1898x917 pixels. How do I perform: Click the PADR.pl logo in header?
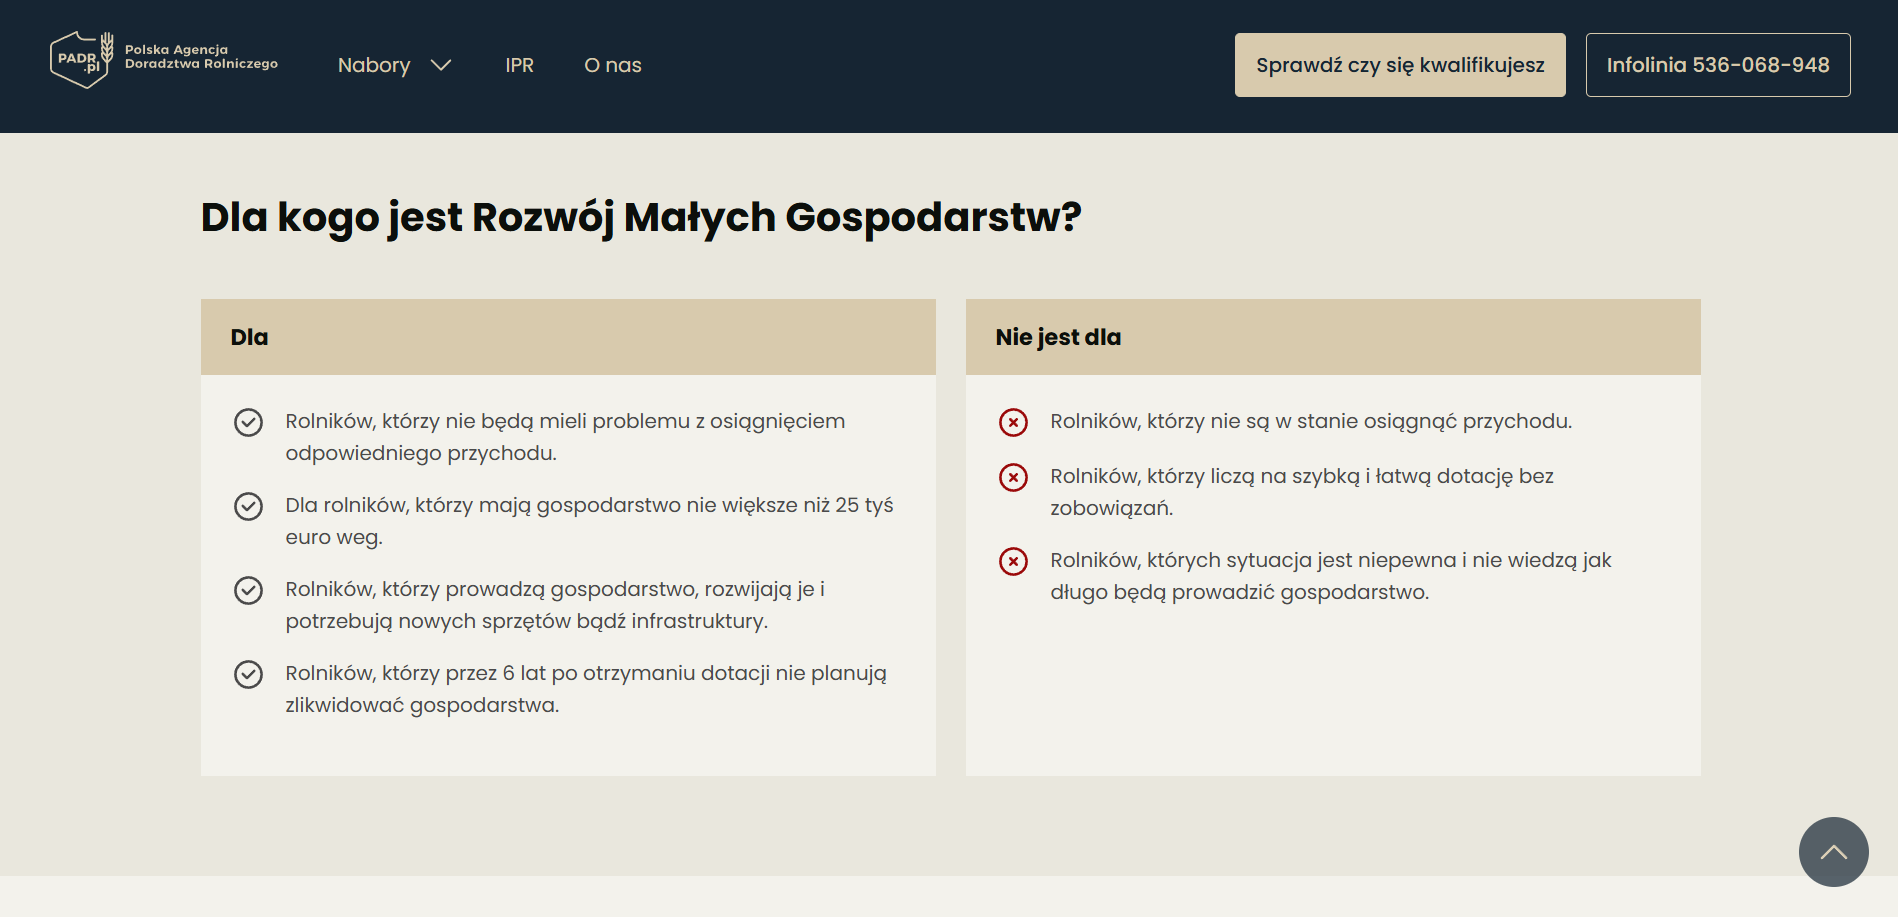click(81, 61)
